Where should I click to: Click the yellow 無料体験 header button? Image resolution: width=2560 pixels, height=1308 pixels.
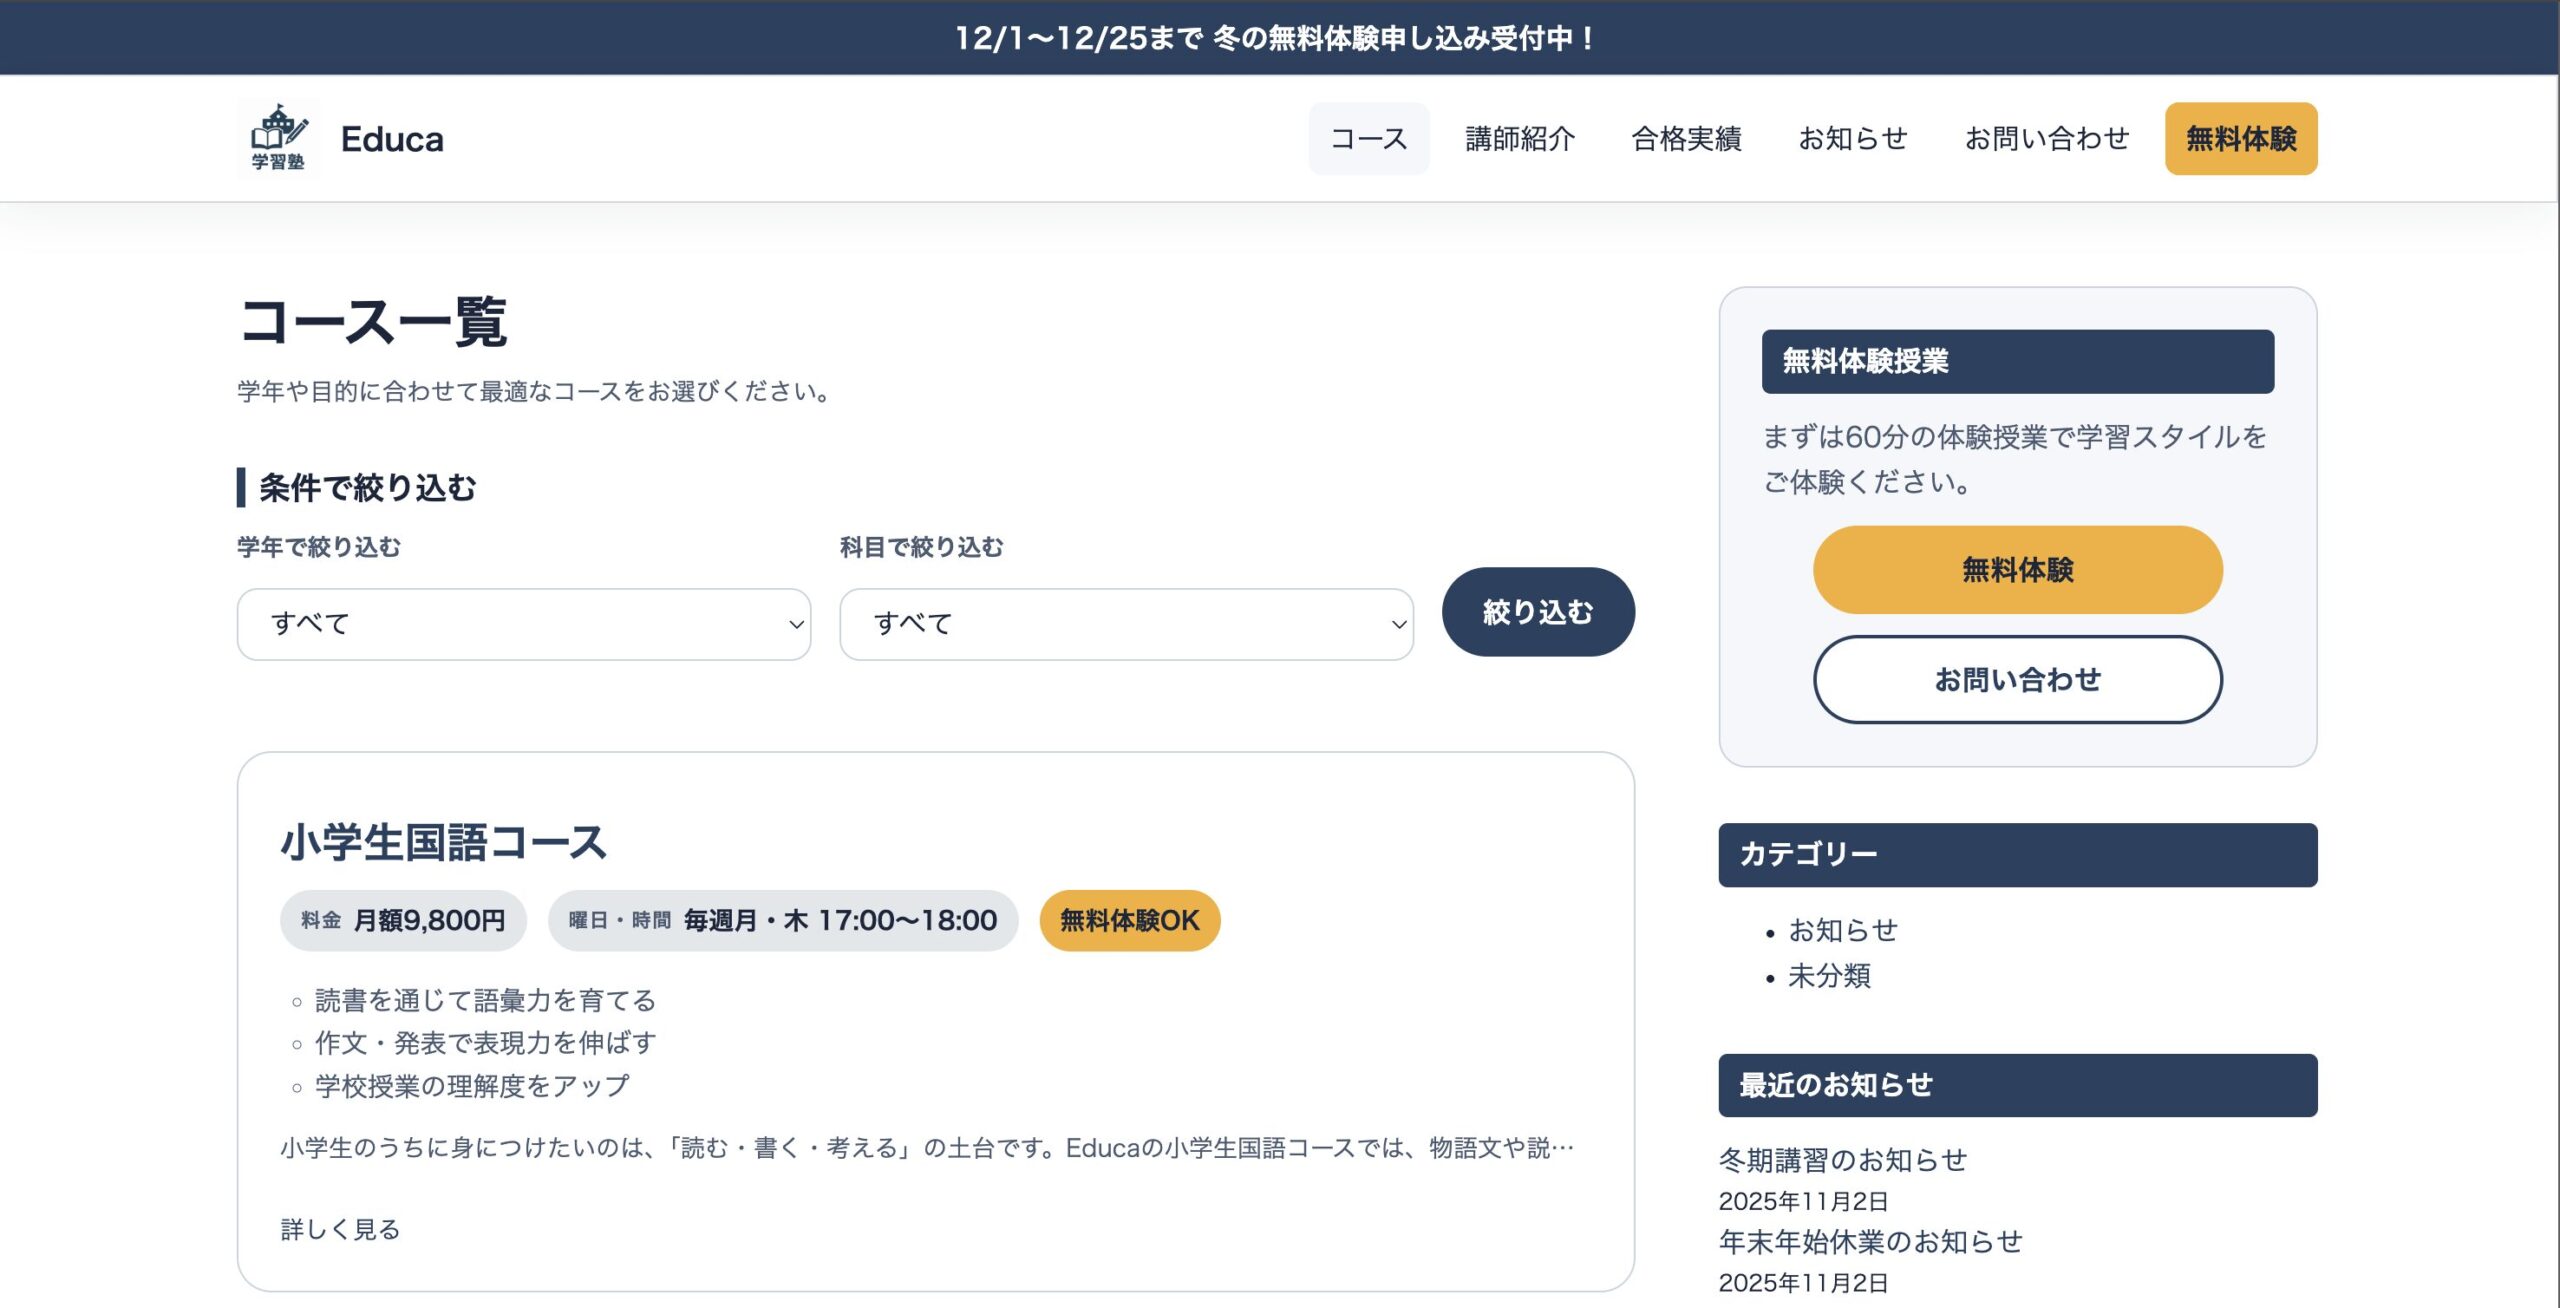pos(2240,138)
